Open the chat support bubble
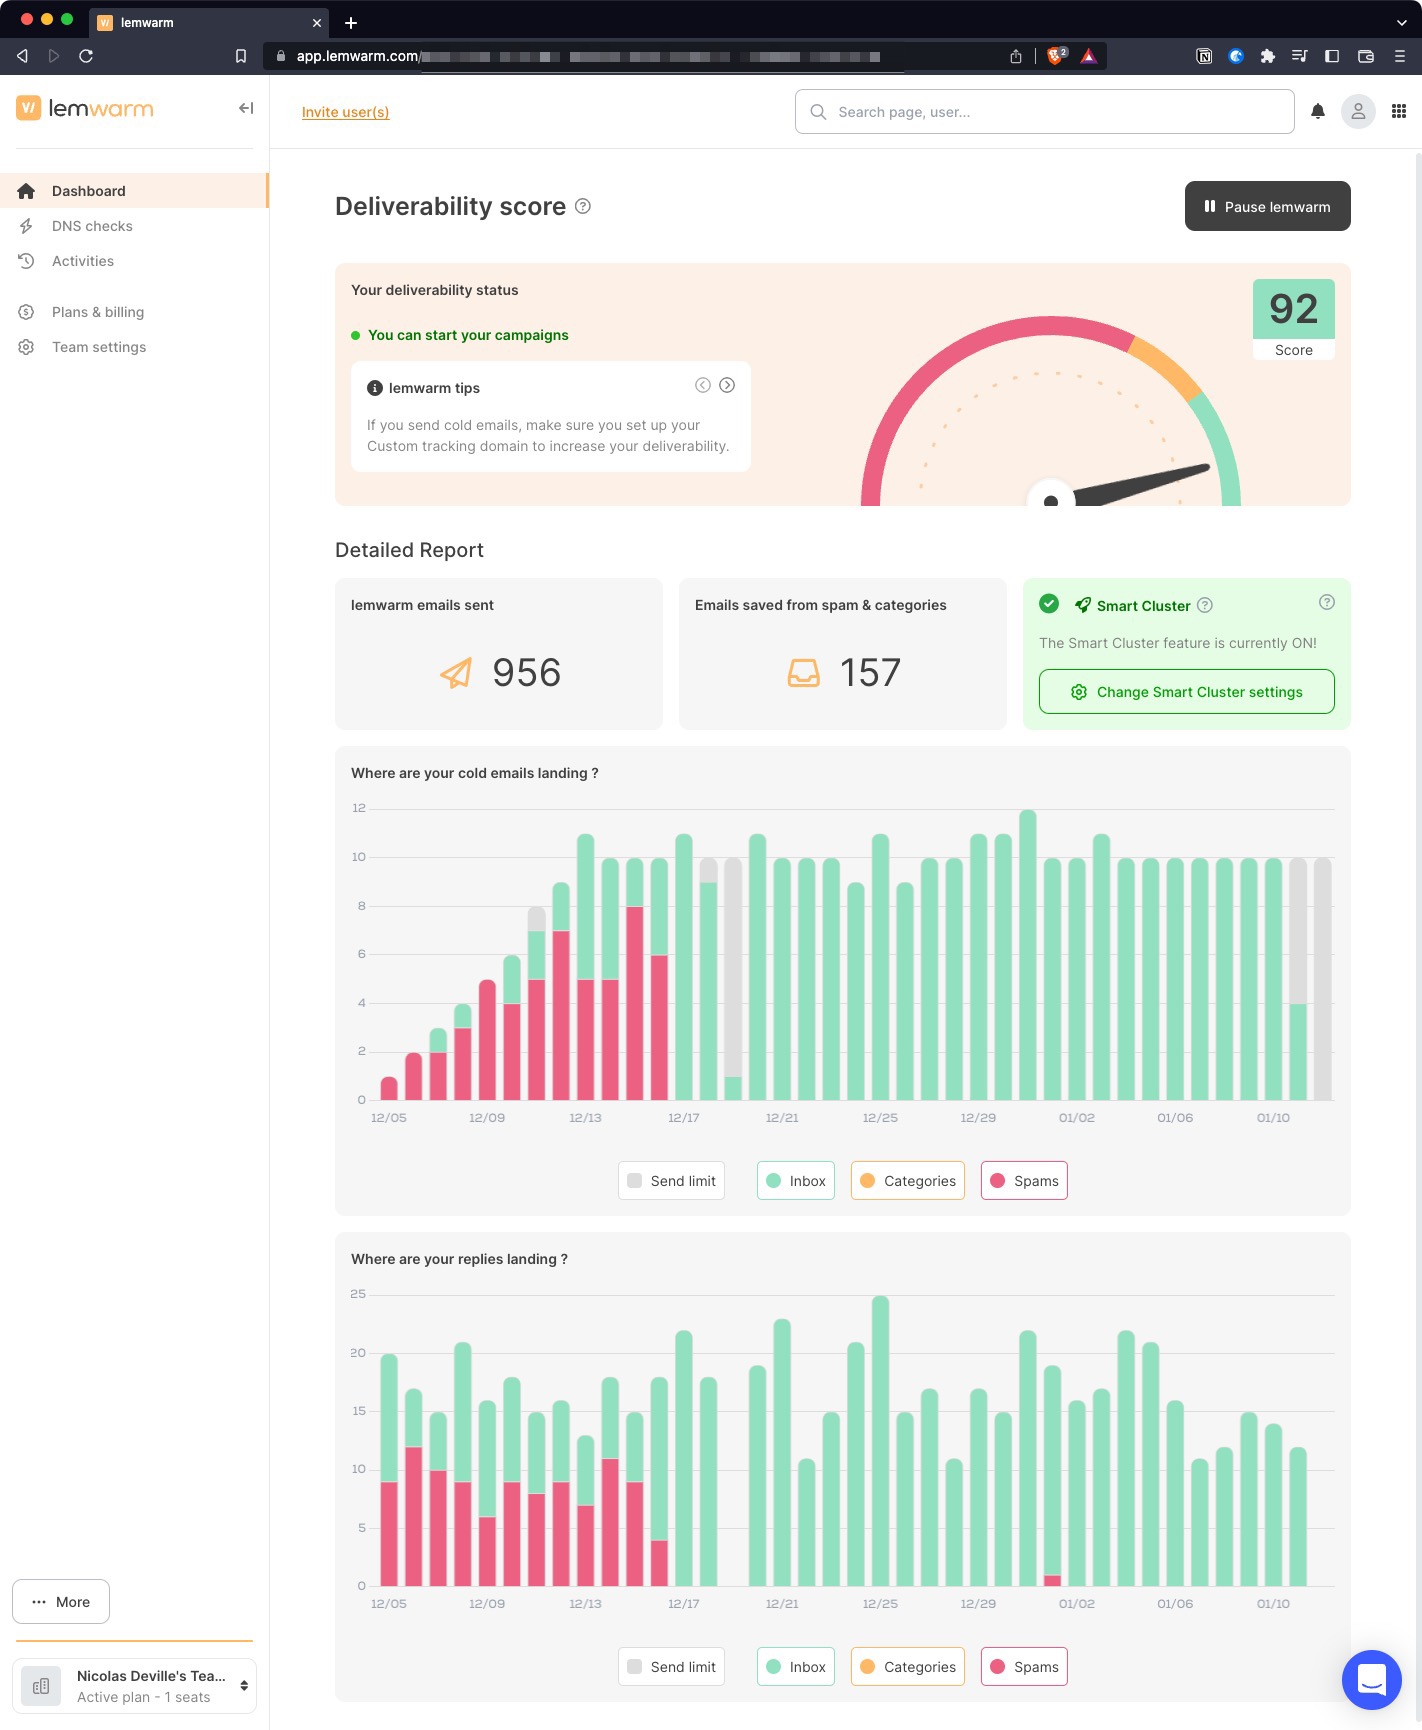Viewport: 1422px width, 1730px height. point(1372,1680)
